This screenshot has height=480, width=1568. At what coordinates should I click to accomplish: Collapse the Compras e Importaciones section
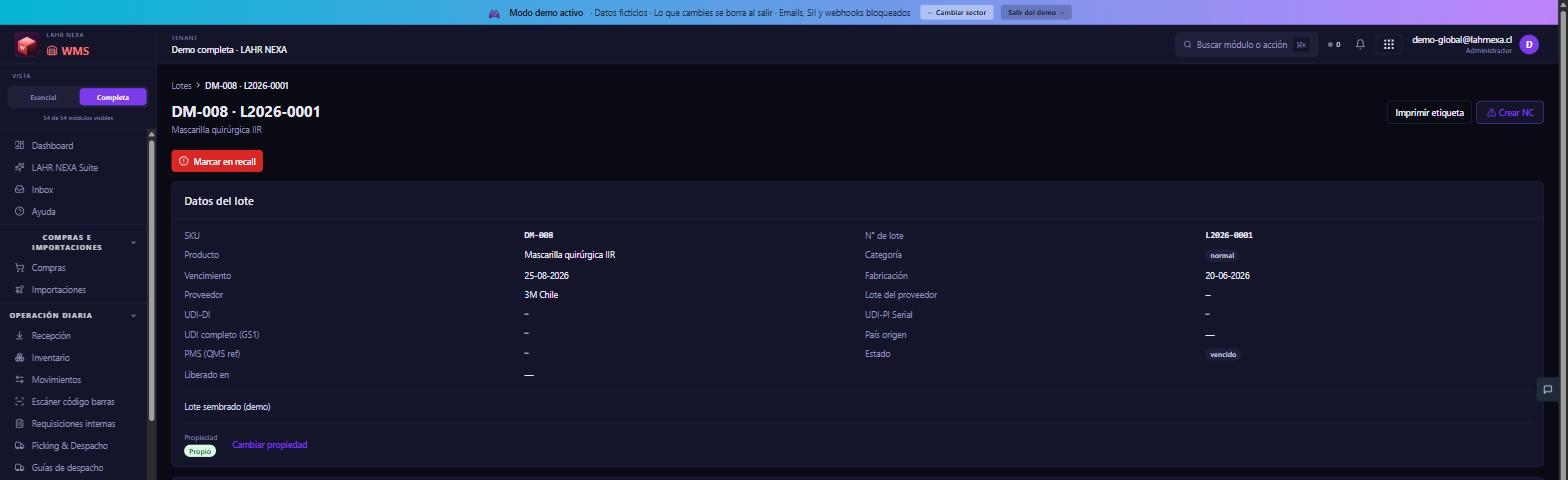[133, 242]
